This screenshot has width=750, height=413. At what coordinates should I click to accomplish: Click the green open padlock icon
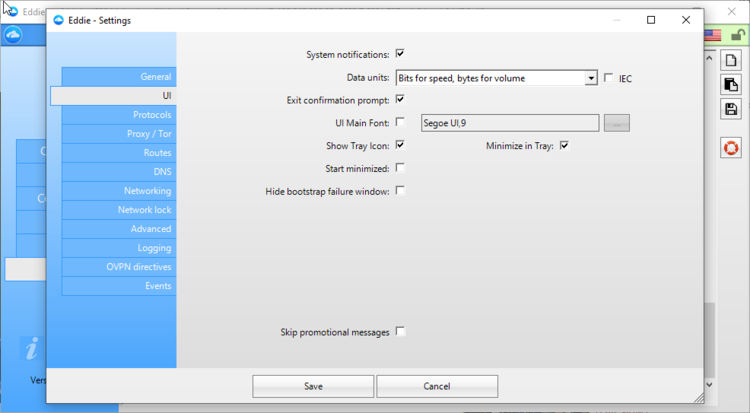pyautogui.click(x=738, y=35)
